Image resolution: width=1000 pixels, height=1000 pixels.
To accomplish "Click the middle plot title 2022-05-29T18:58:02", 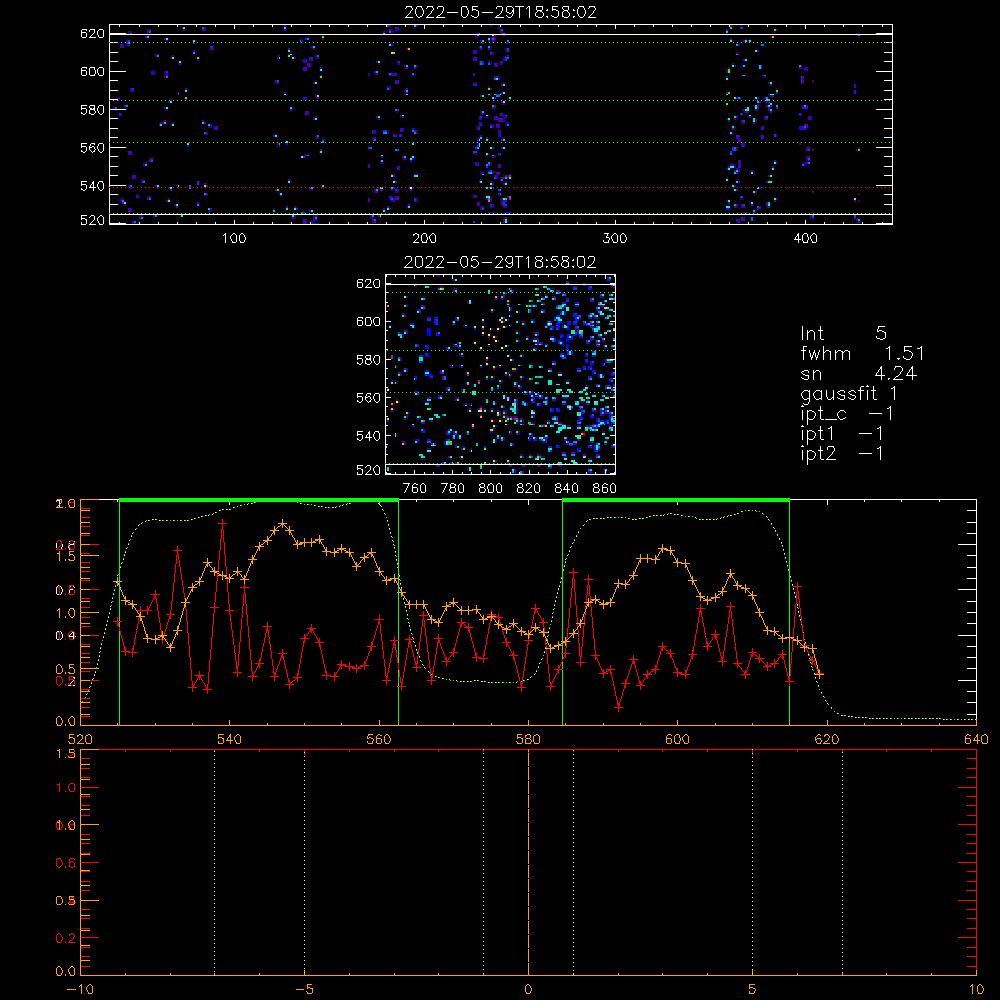I will 500,262.
